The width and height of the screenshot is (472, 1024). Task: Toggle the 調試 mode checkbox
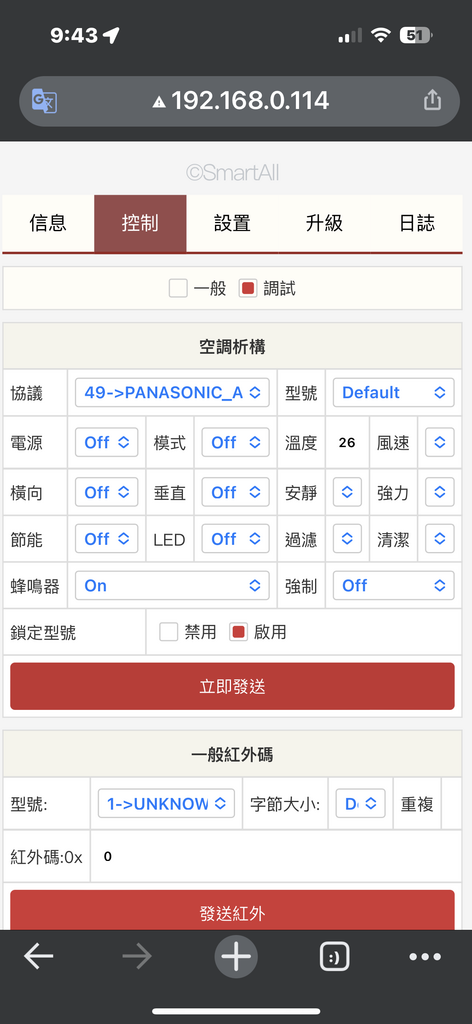pos(248,288)
